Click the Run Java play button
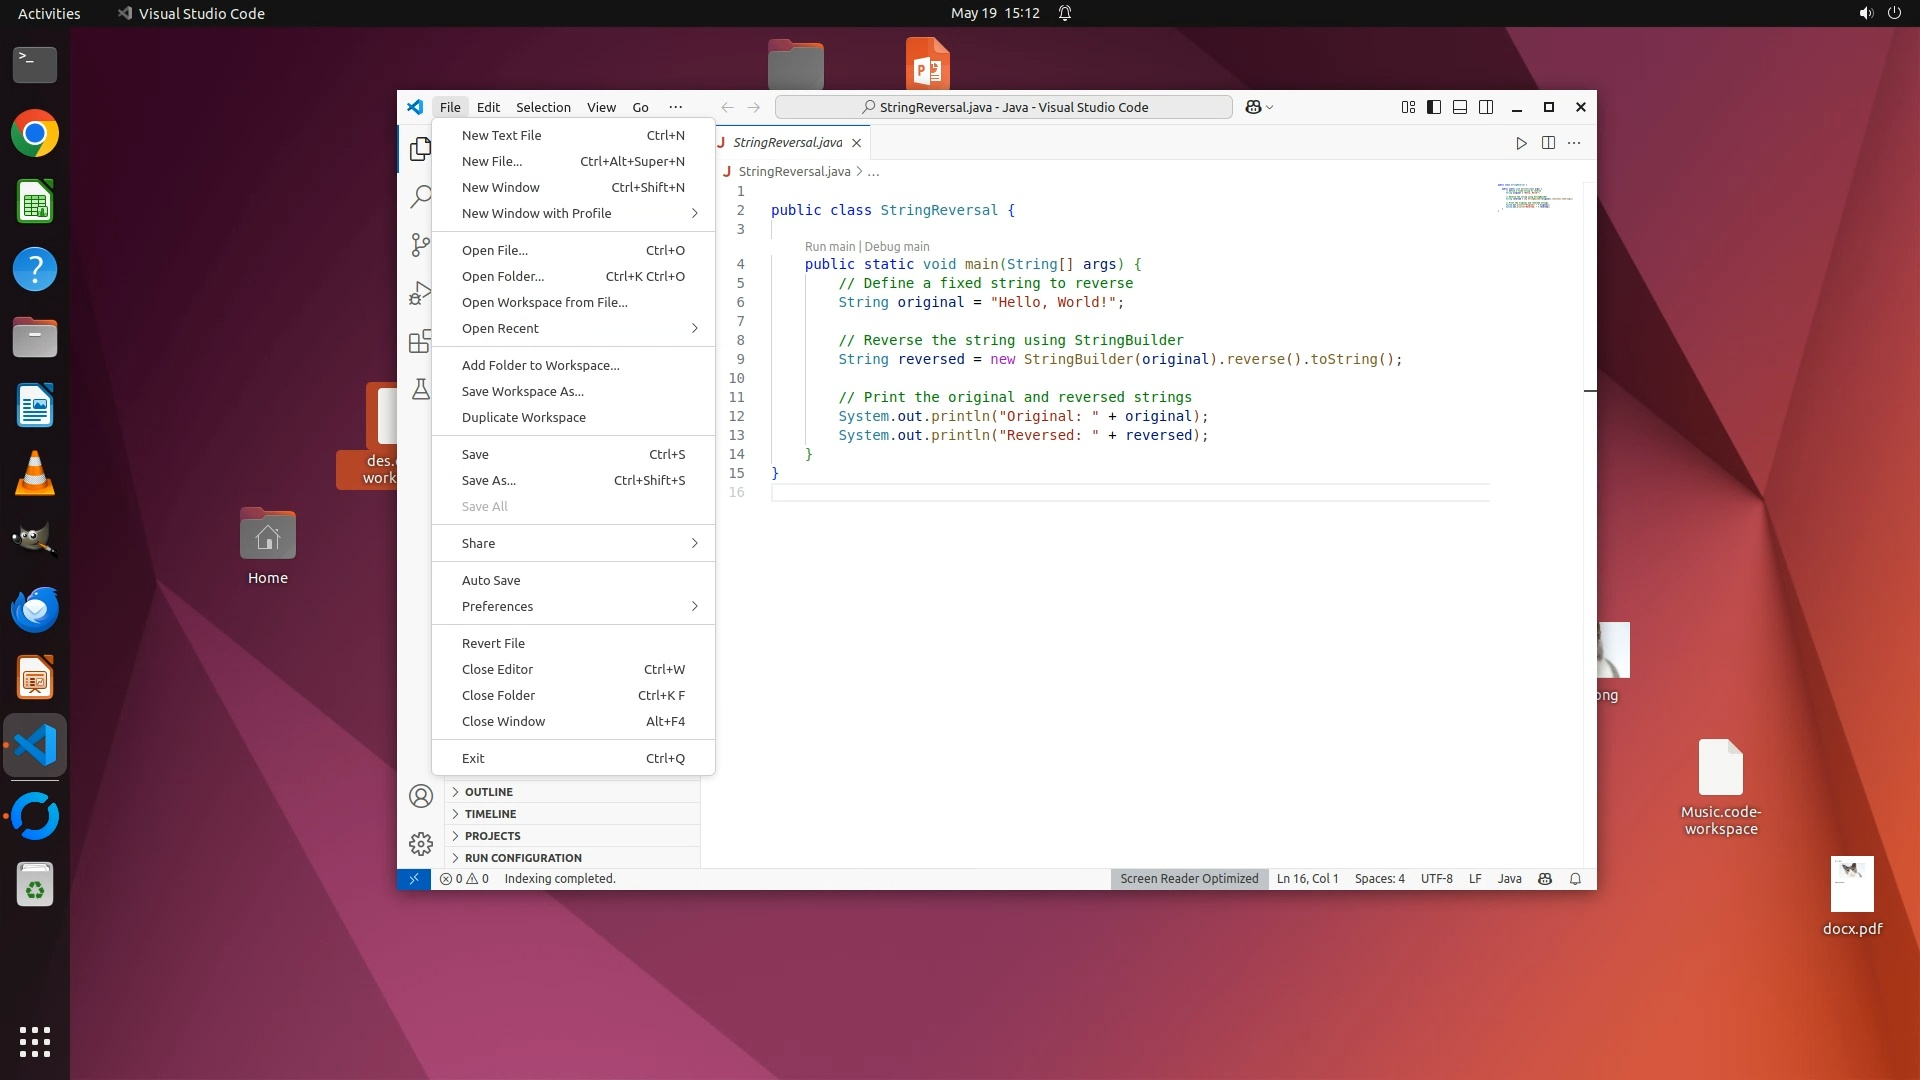The width and height of the screenshot is (1920, 1080). [x=1521, y=143]
